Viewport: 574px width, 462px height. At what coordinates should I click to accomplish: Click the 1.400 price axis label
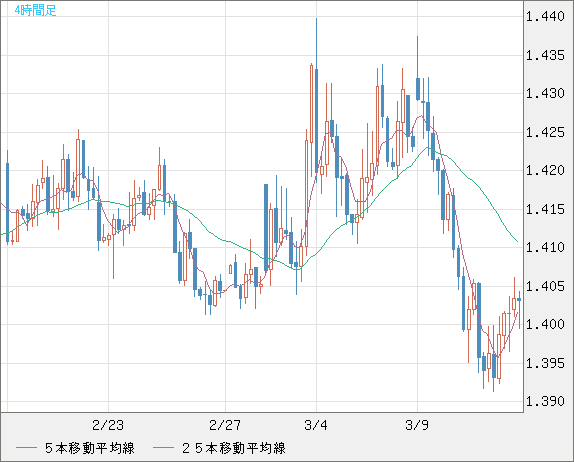(545, 324)
